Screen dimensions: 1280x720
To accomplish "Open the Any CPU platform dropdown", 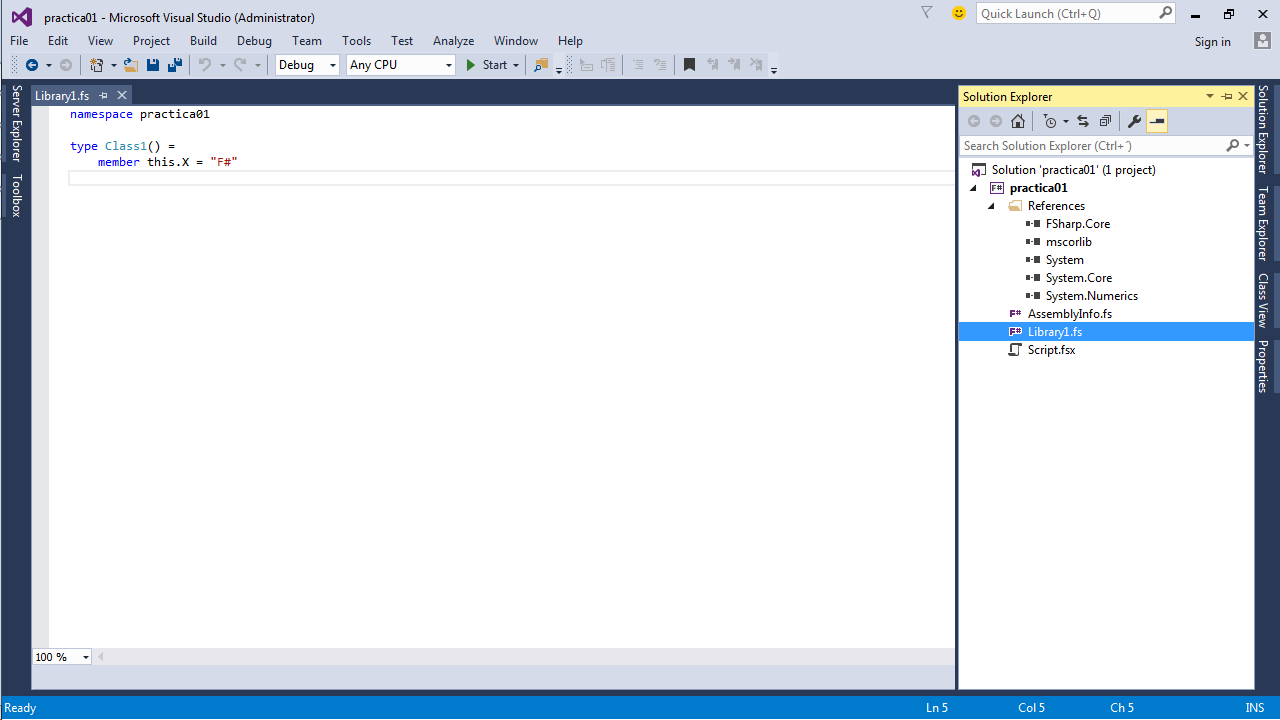I will pyautogui.click(x=400, y=65).
